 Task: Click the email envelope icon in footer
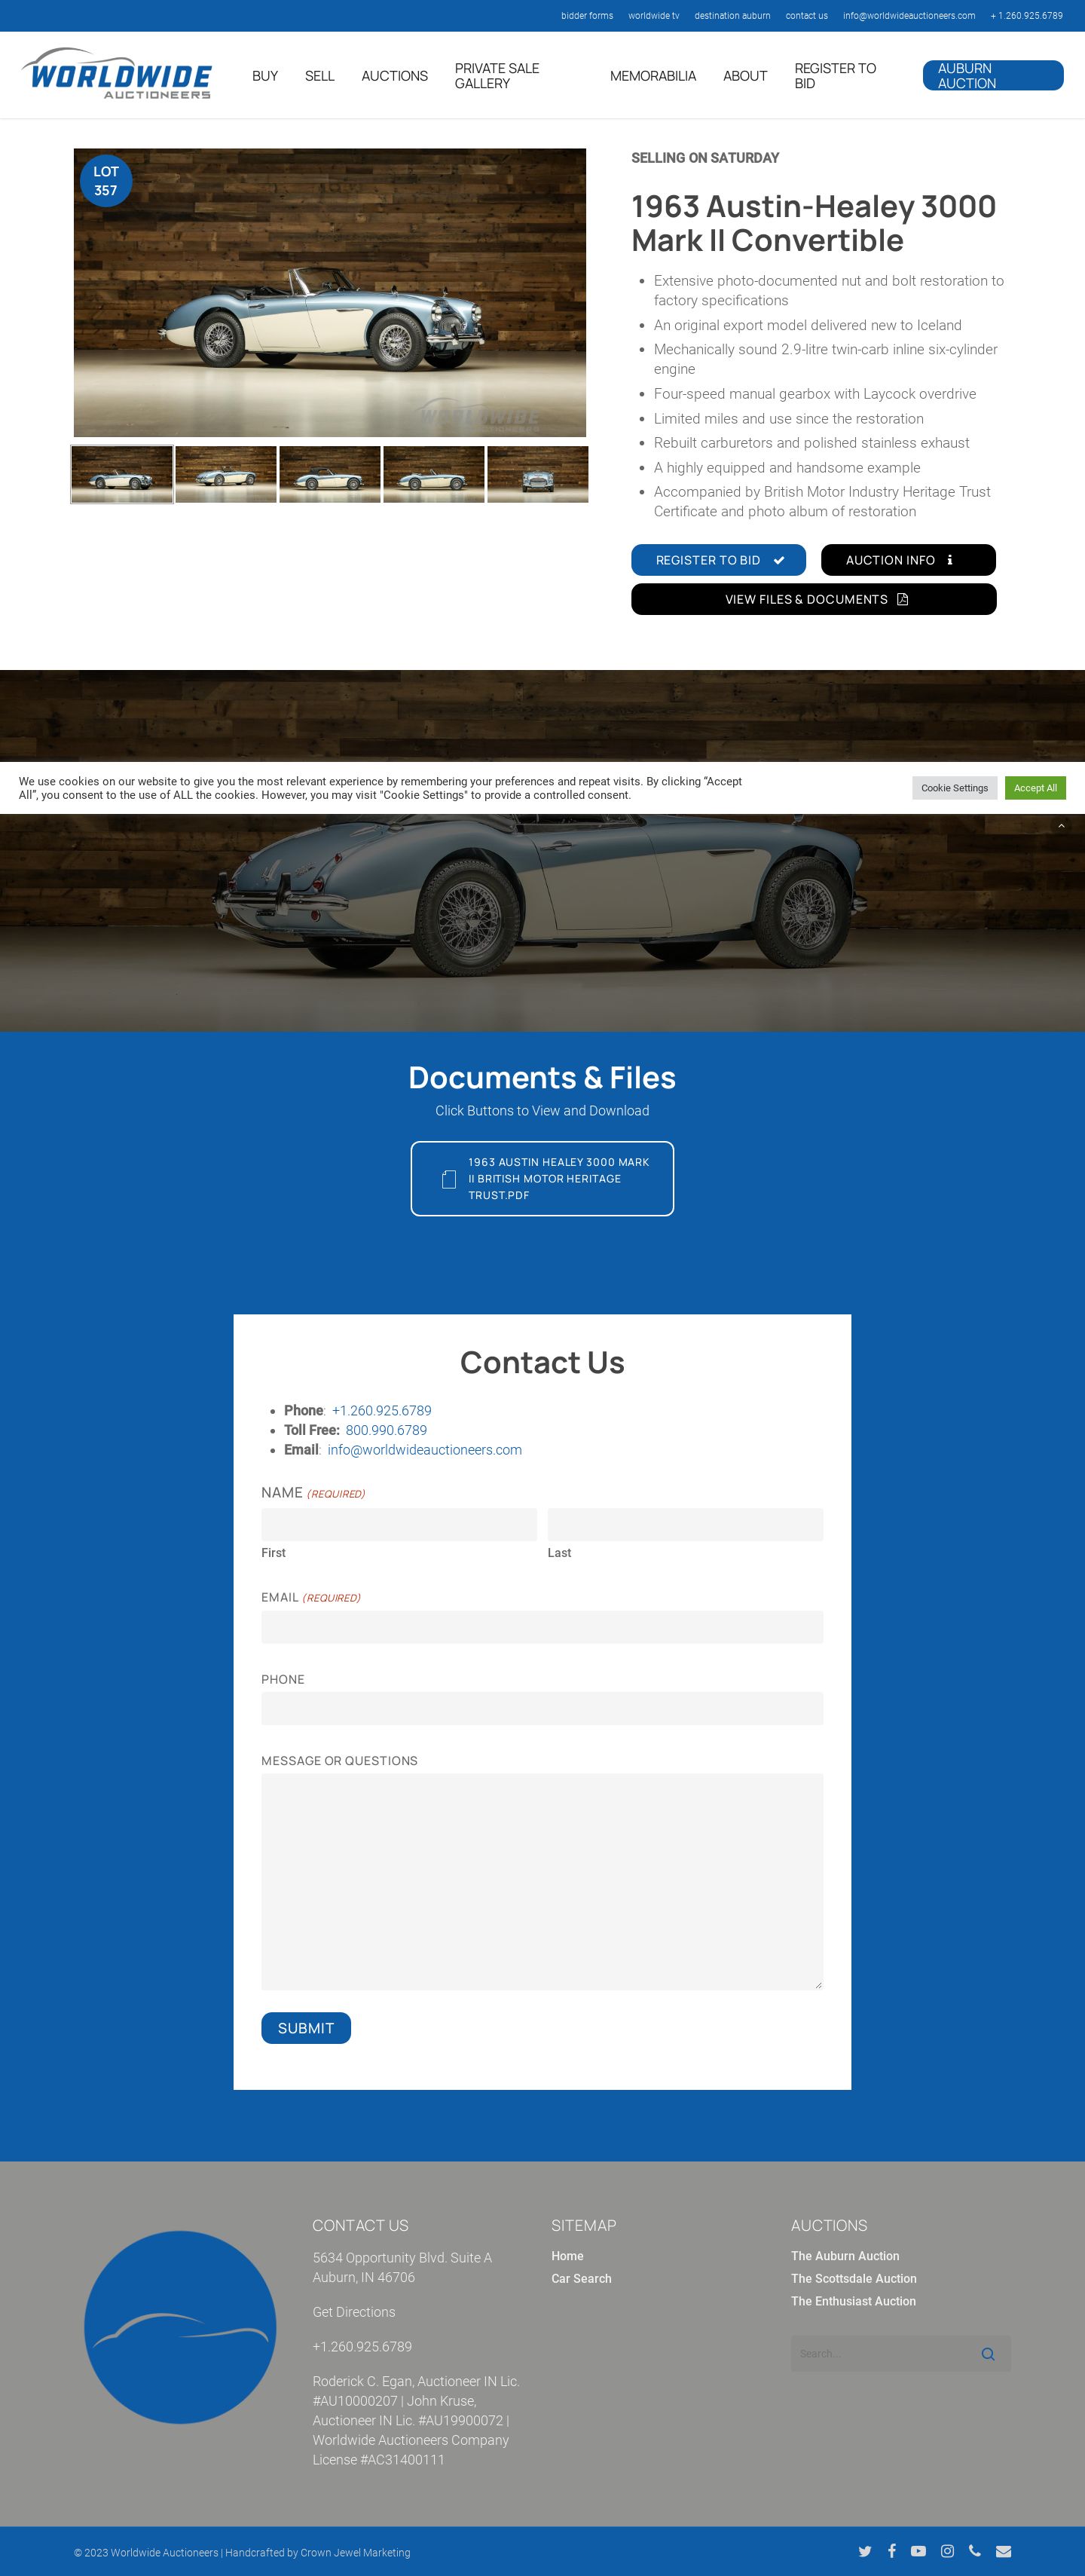click(x=1003, y=2551)
